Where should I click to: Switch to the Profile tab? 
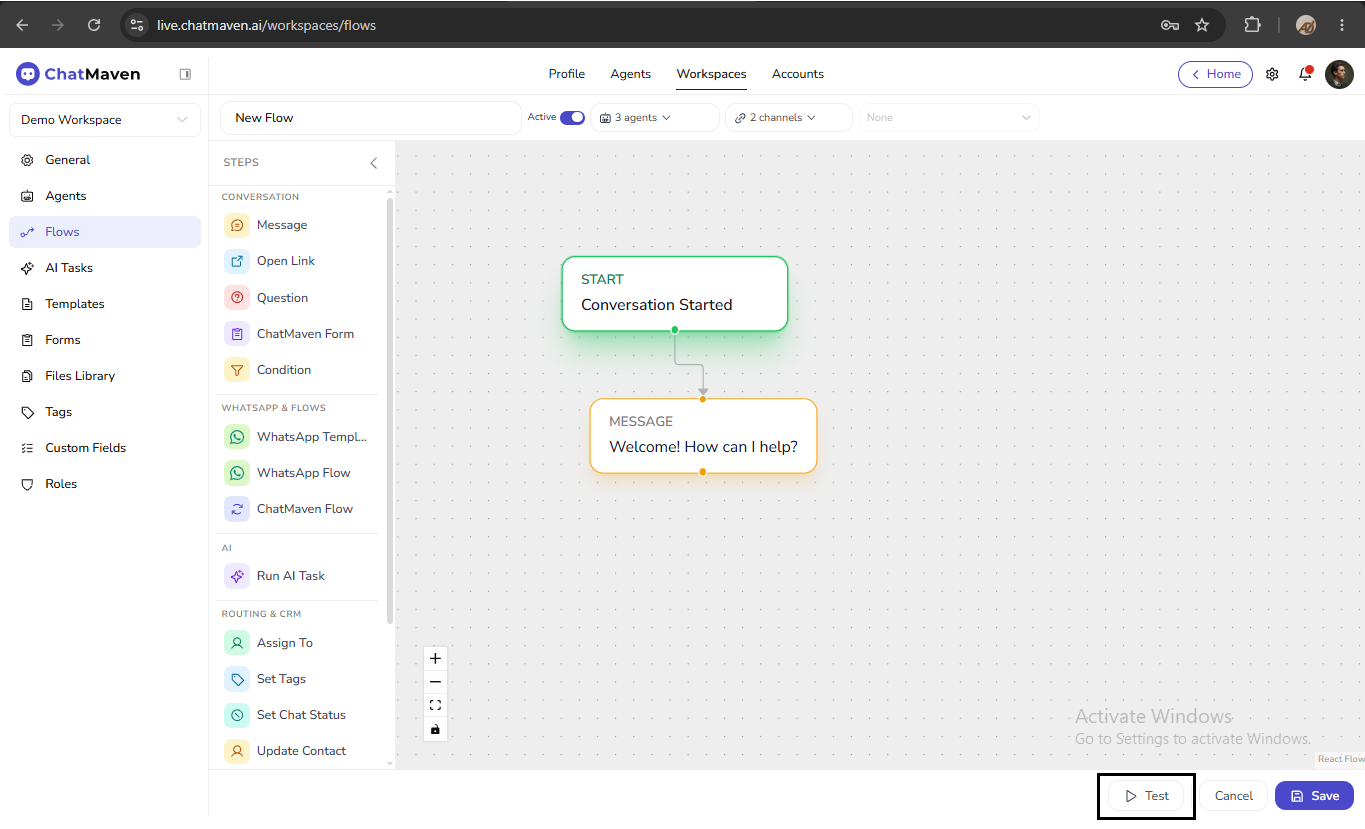point(567,74)
